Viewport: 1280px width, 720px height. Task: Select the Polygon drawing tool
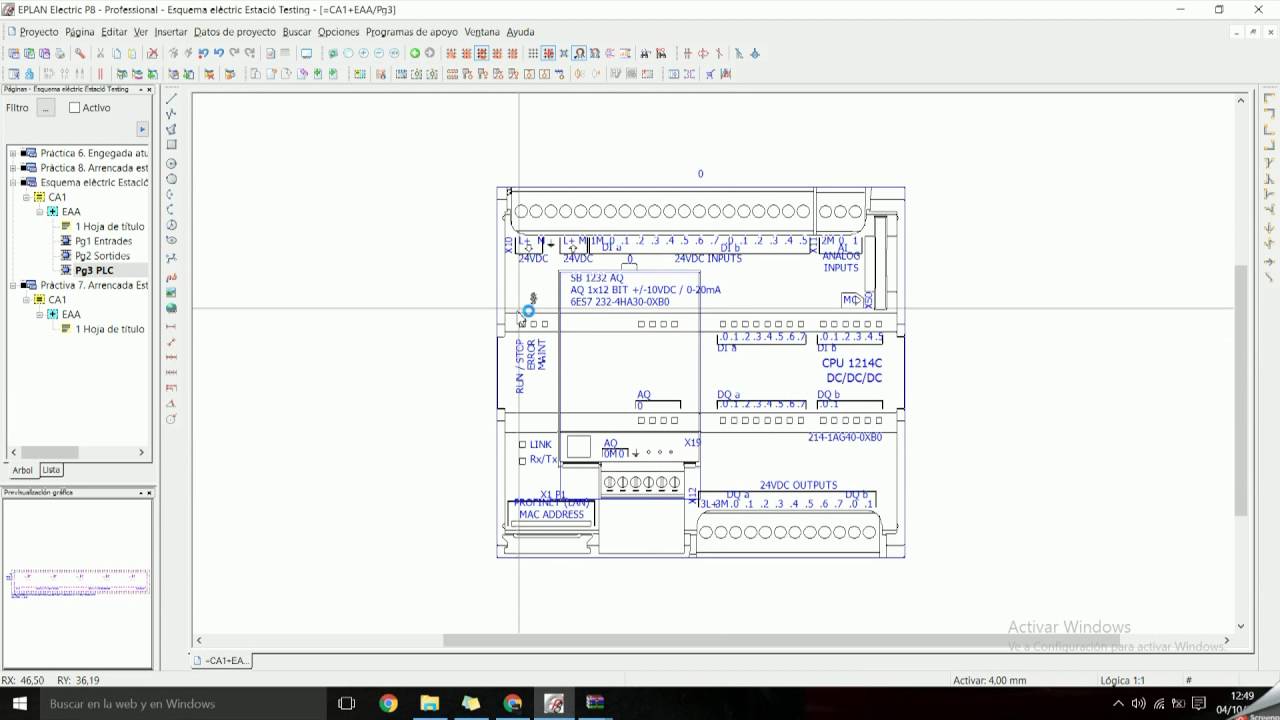coord(171,129)
